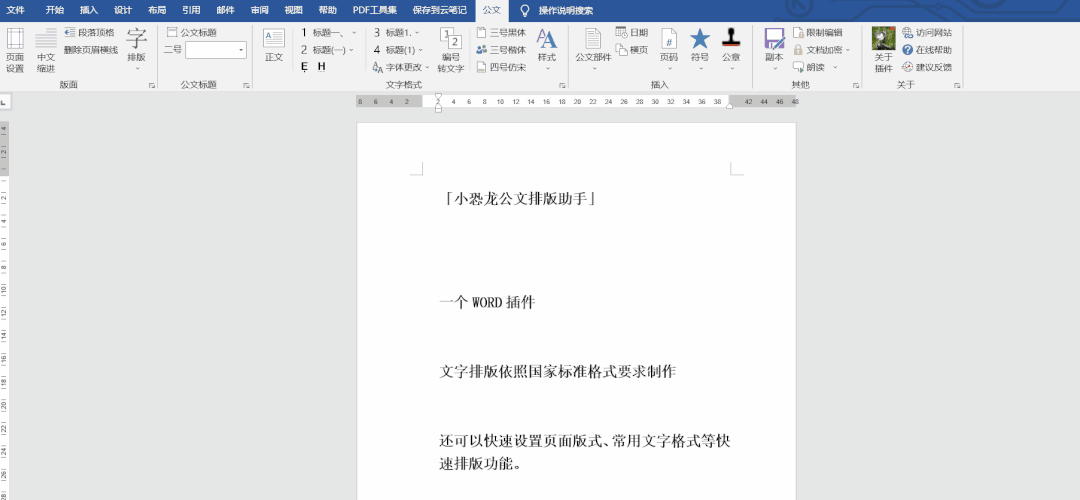This screenshot has height=500, width=1080.
Task: Expand the 标题一、 dropdown arrow
Action: coord(354,32)
